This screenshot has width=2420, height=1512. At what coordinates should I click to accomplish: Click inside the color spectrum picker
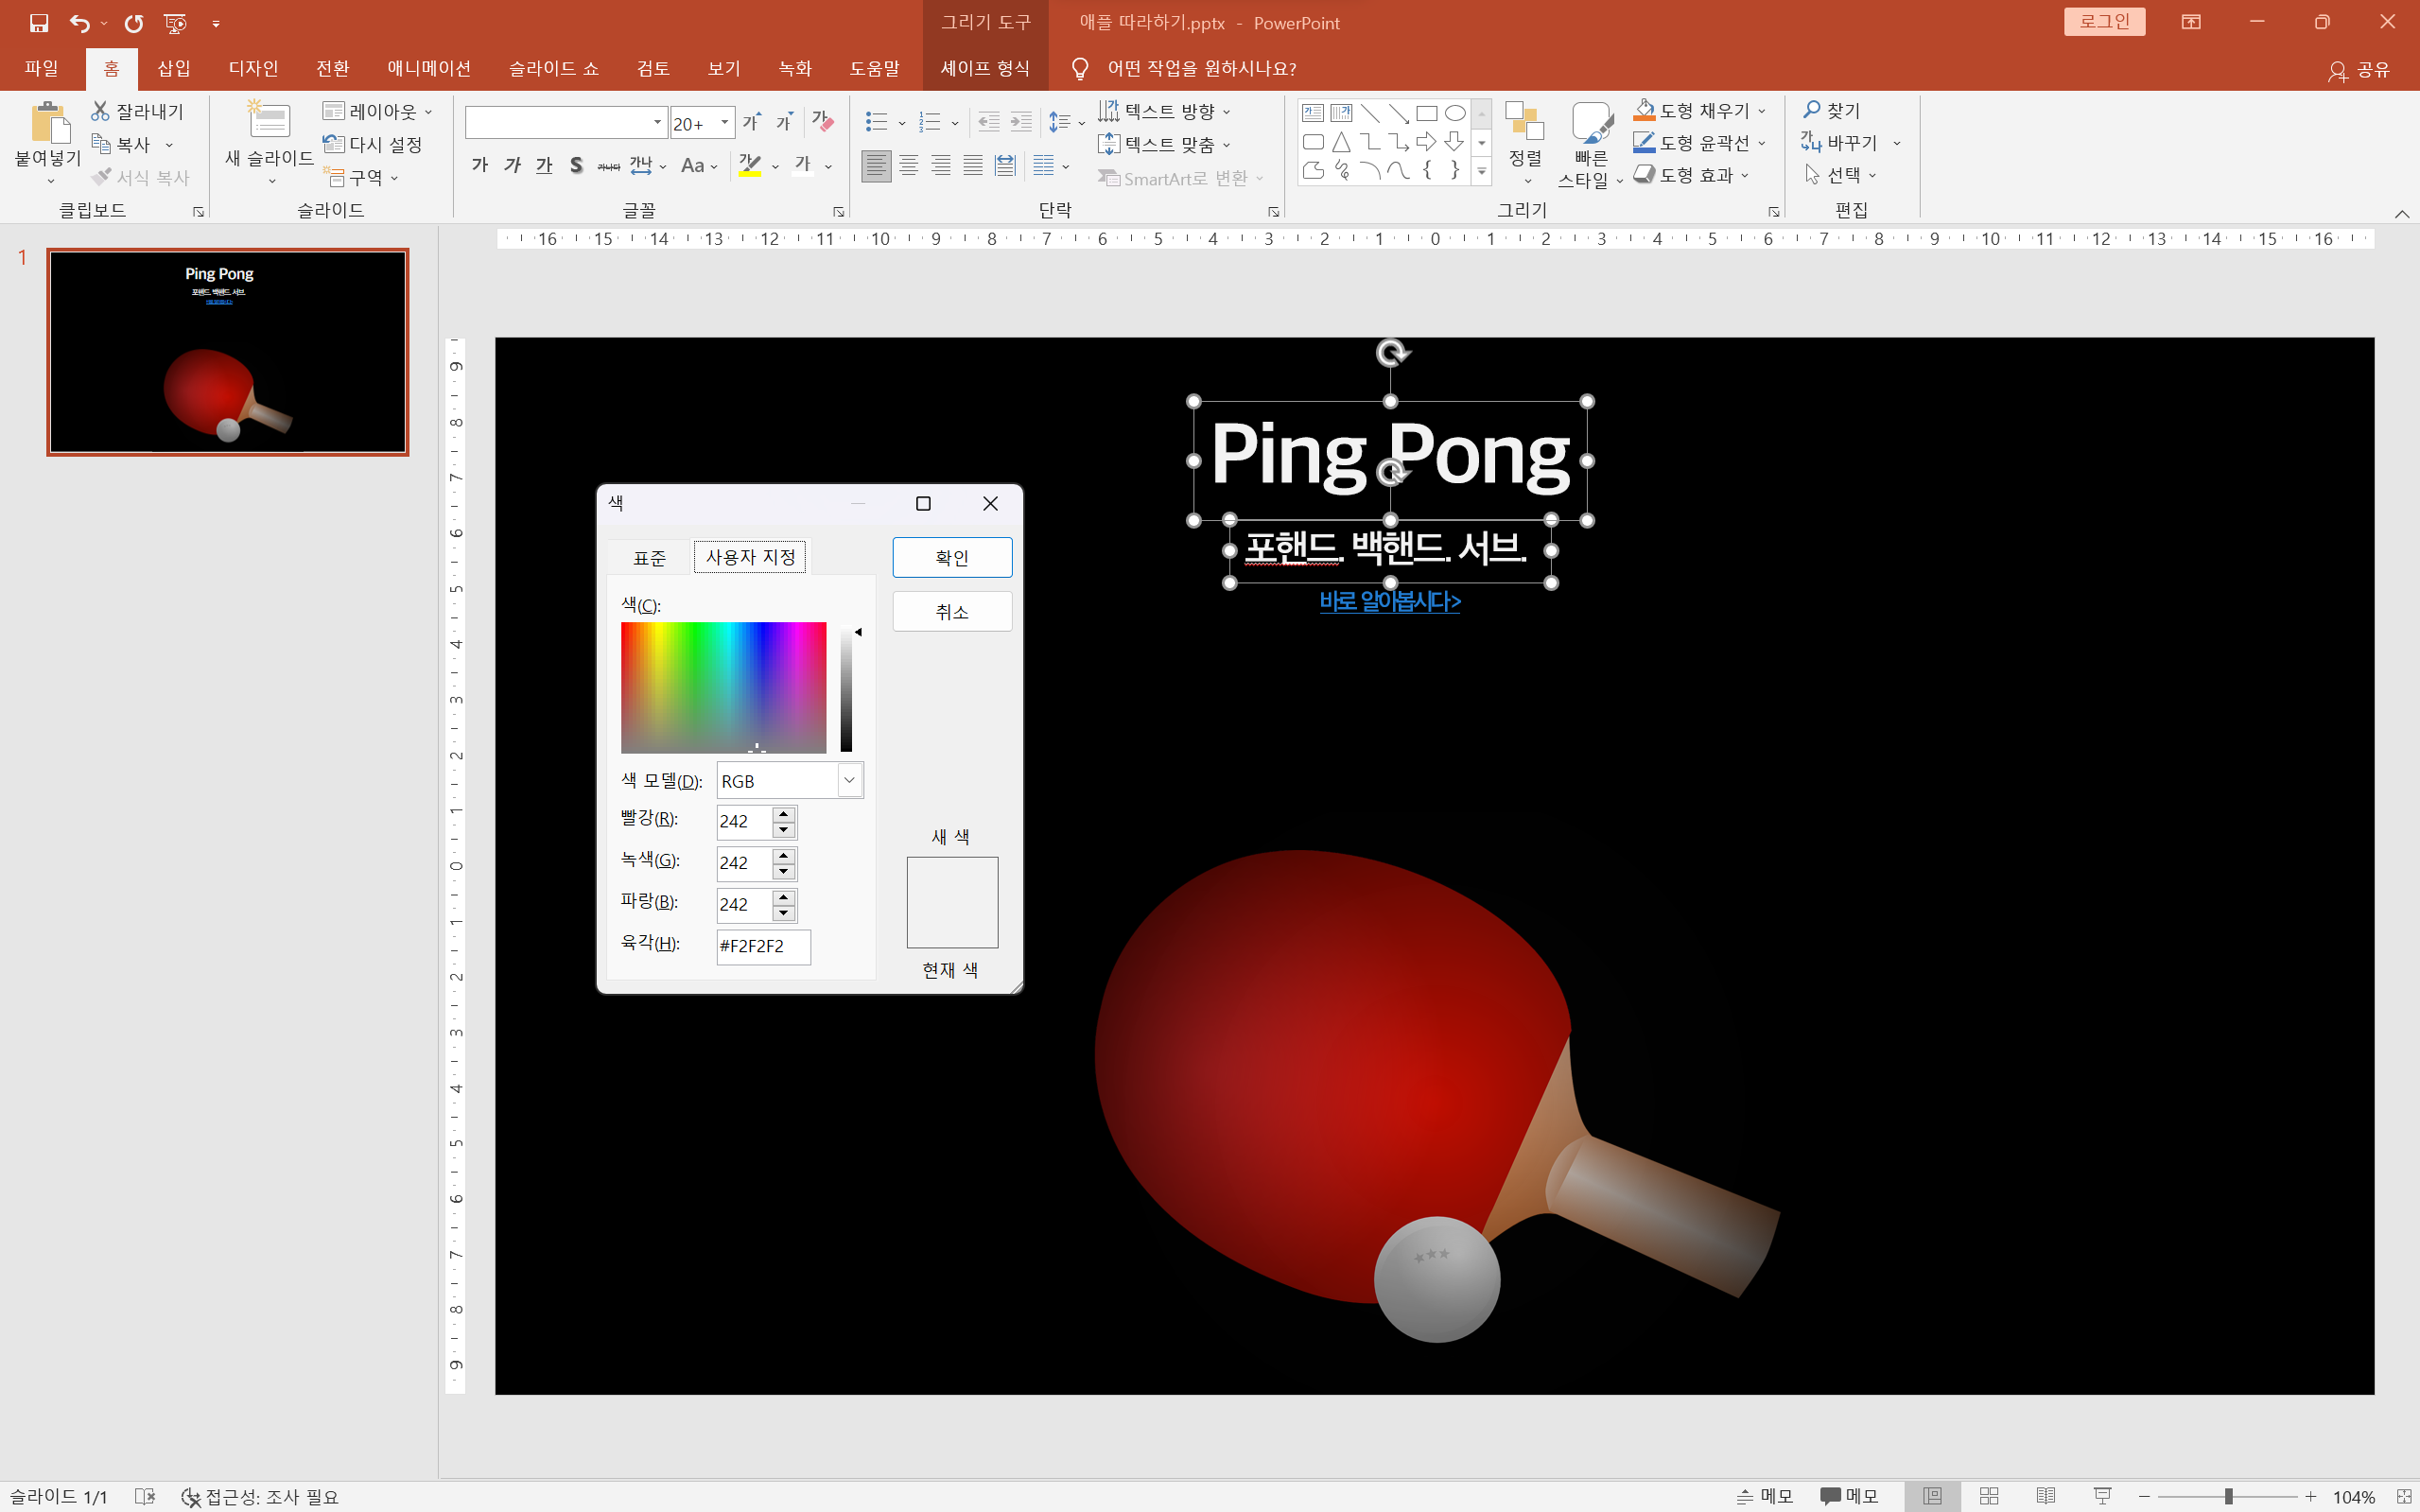click(x=723, y=687)
